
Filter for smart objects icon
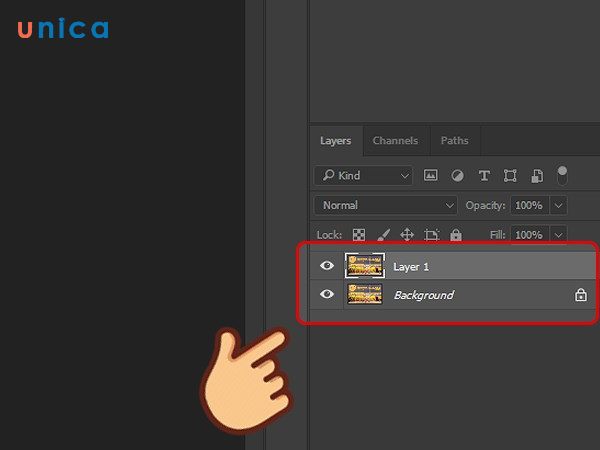point(537,176)
